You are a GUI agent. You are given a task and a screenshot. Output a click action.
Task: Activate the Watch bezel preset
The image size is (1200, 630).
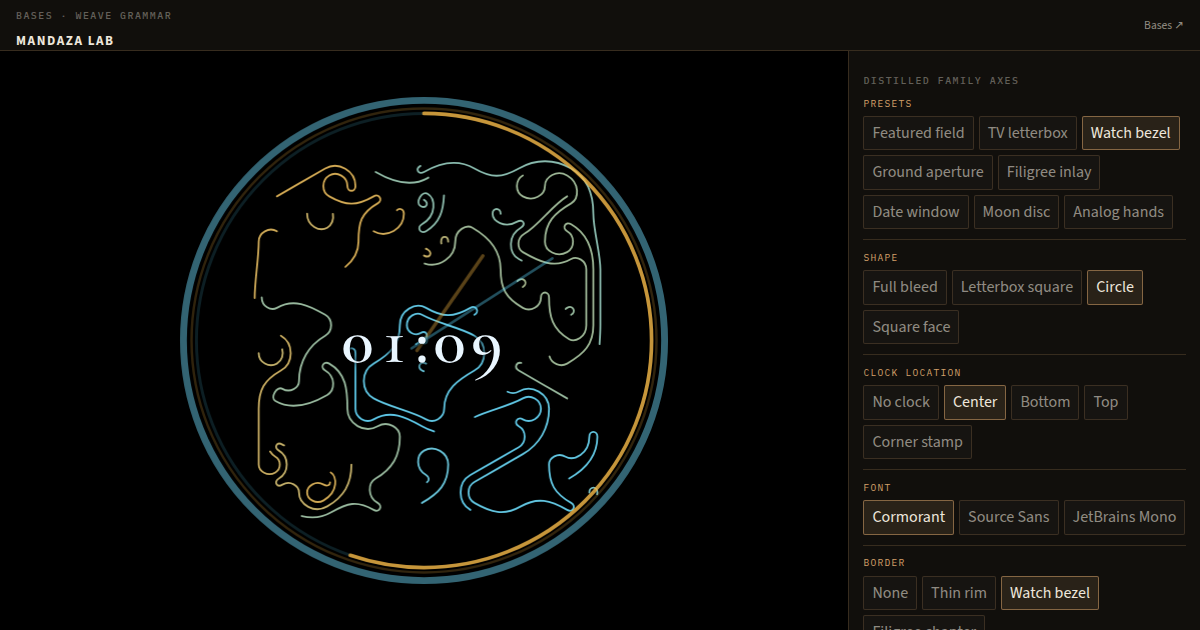tap(1130, 133)
